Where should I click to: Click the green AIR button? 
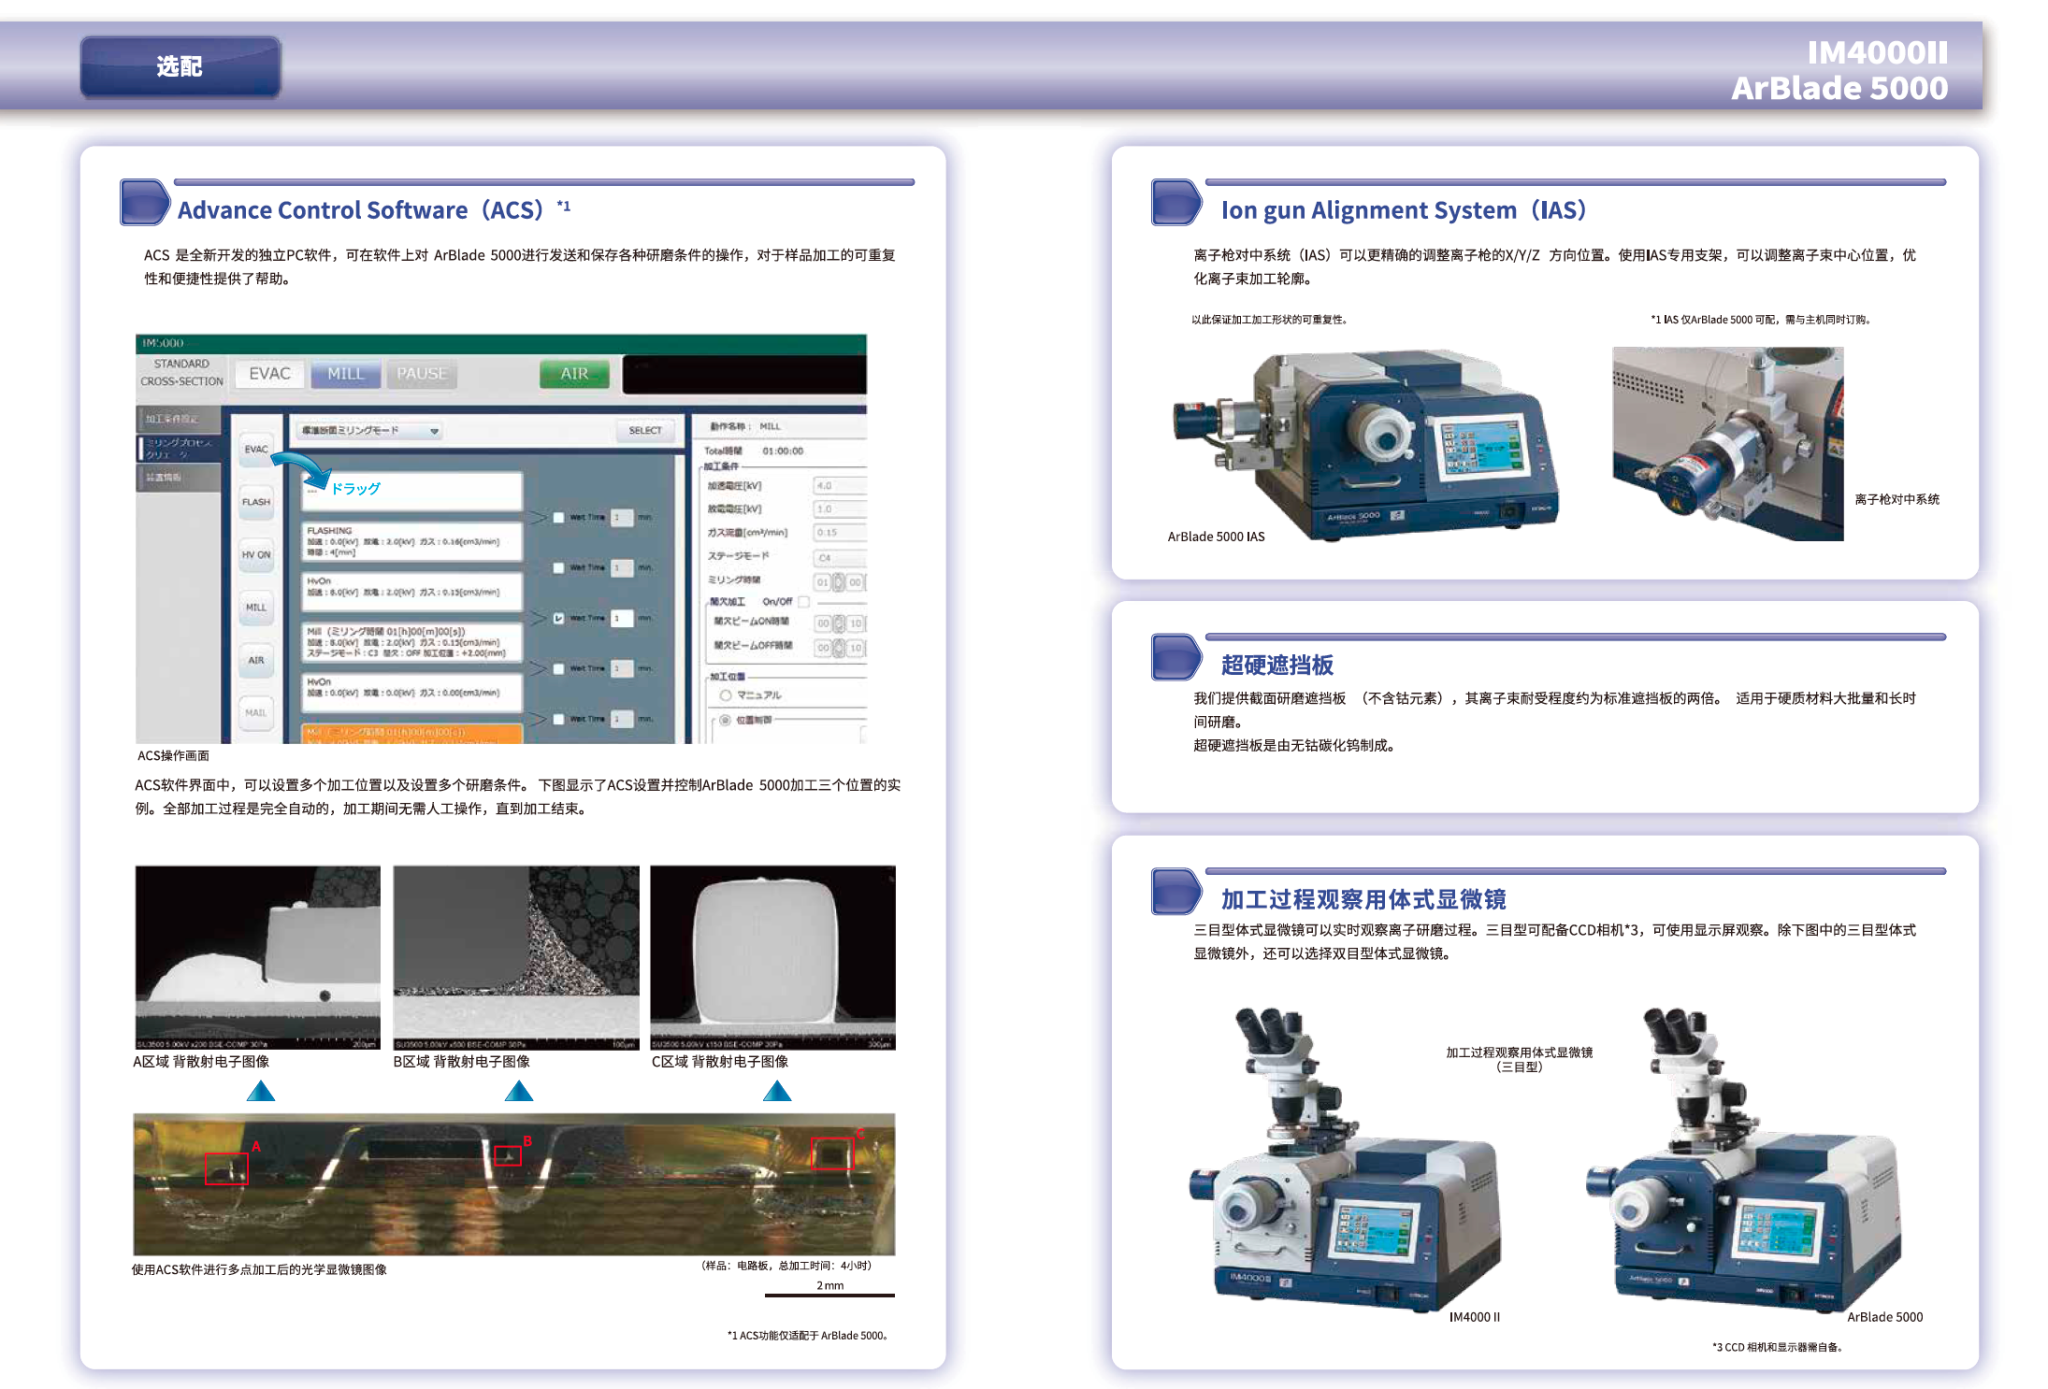(574, 374)
